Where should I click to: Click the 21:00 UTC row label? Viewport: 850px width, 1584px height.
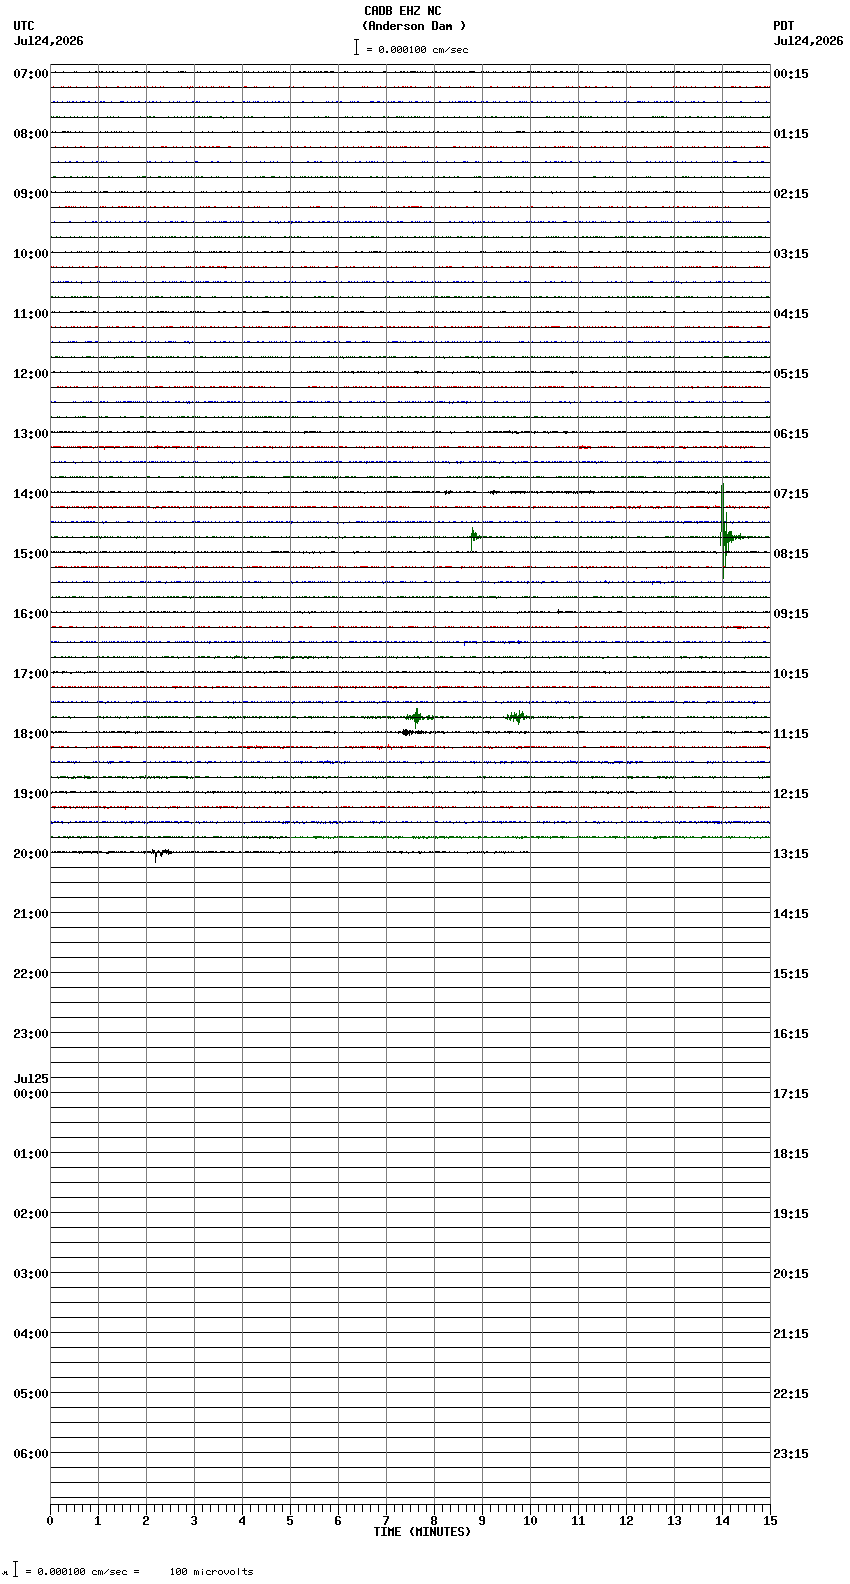(31, 914)
